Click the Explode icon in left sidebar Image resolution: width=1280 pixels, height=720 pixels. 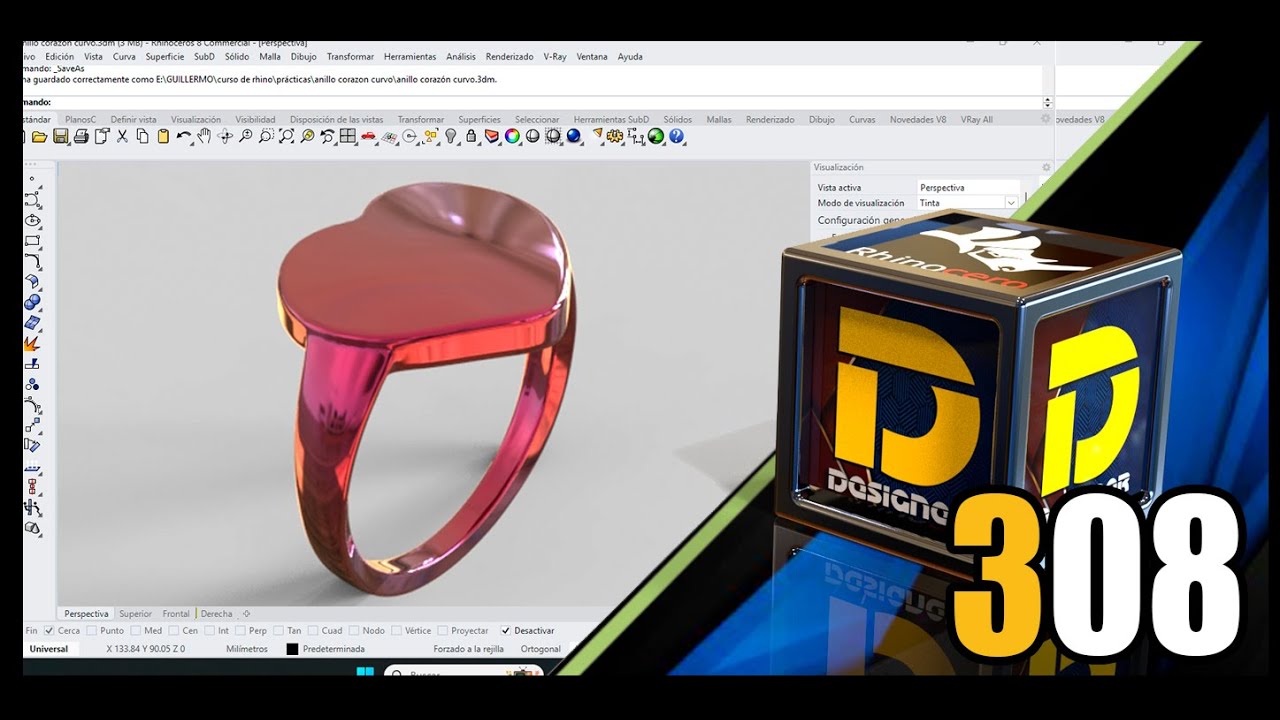click(x=32, y=343)
